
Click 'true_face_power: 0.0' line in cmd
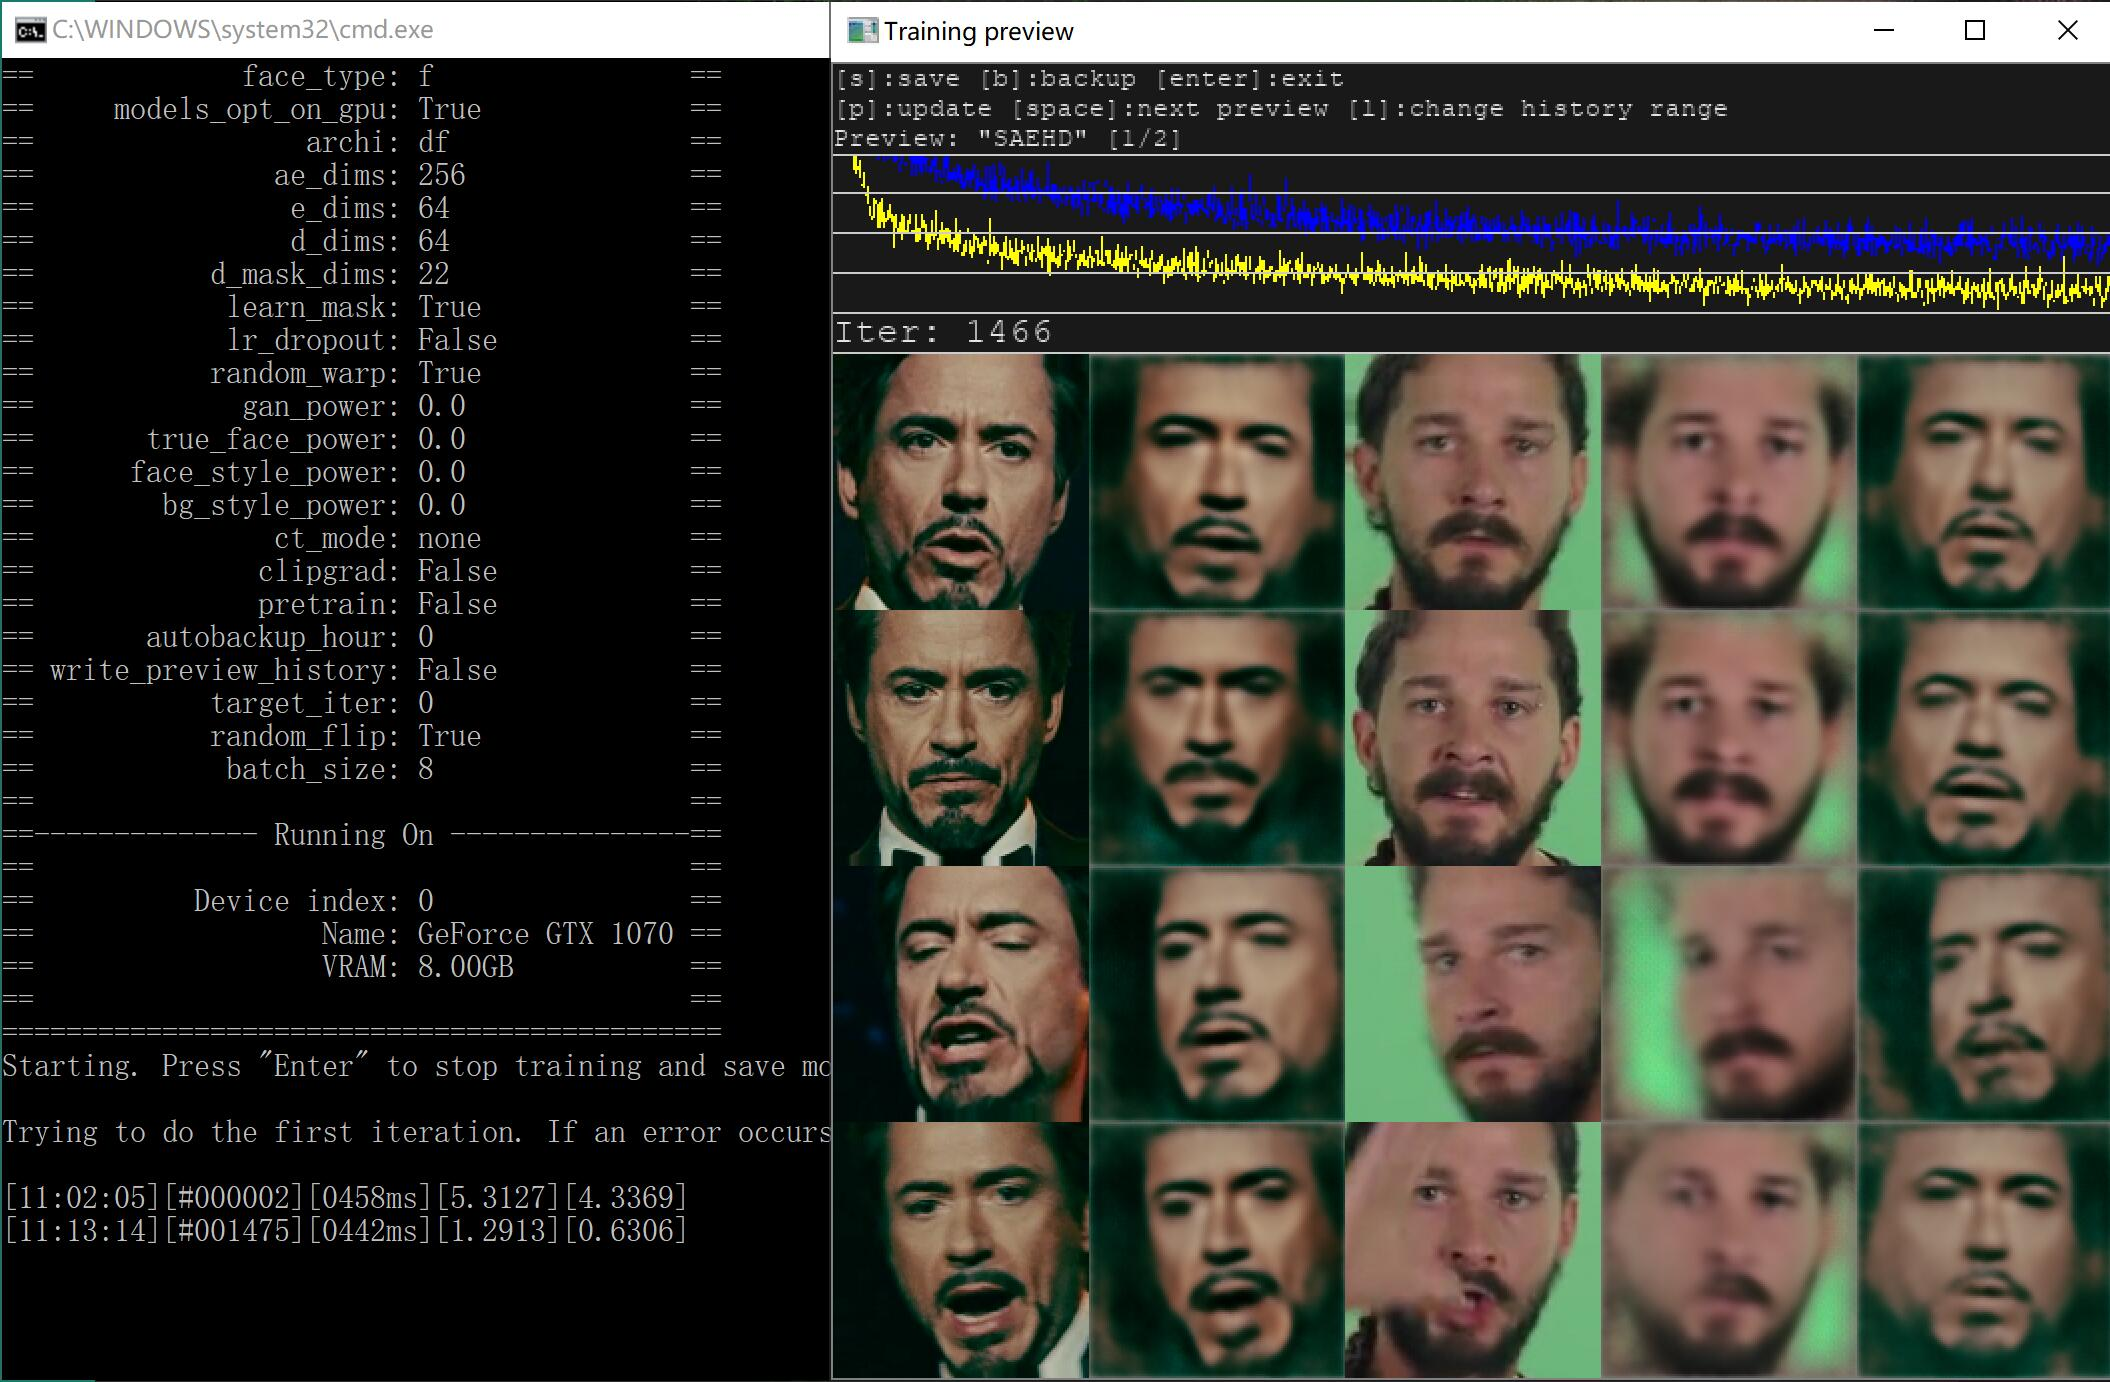(x=306, y=439)
